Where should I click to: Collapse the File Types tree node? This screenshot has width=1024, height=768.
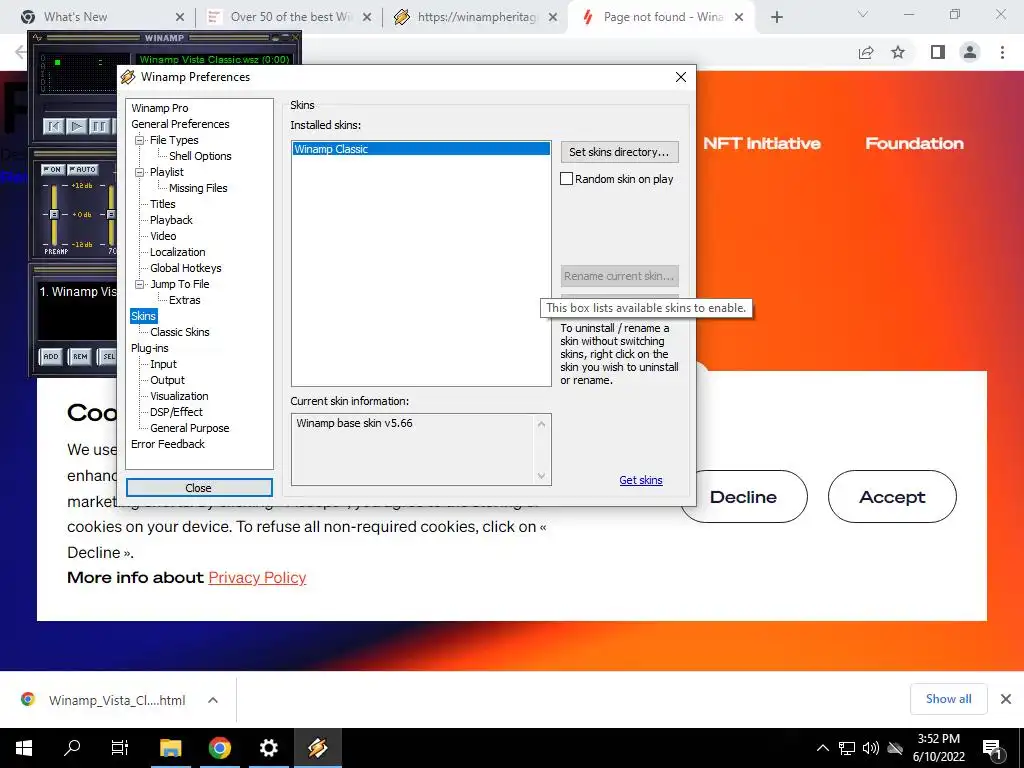point(139,140)
